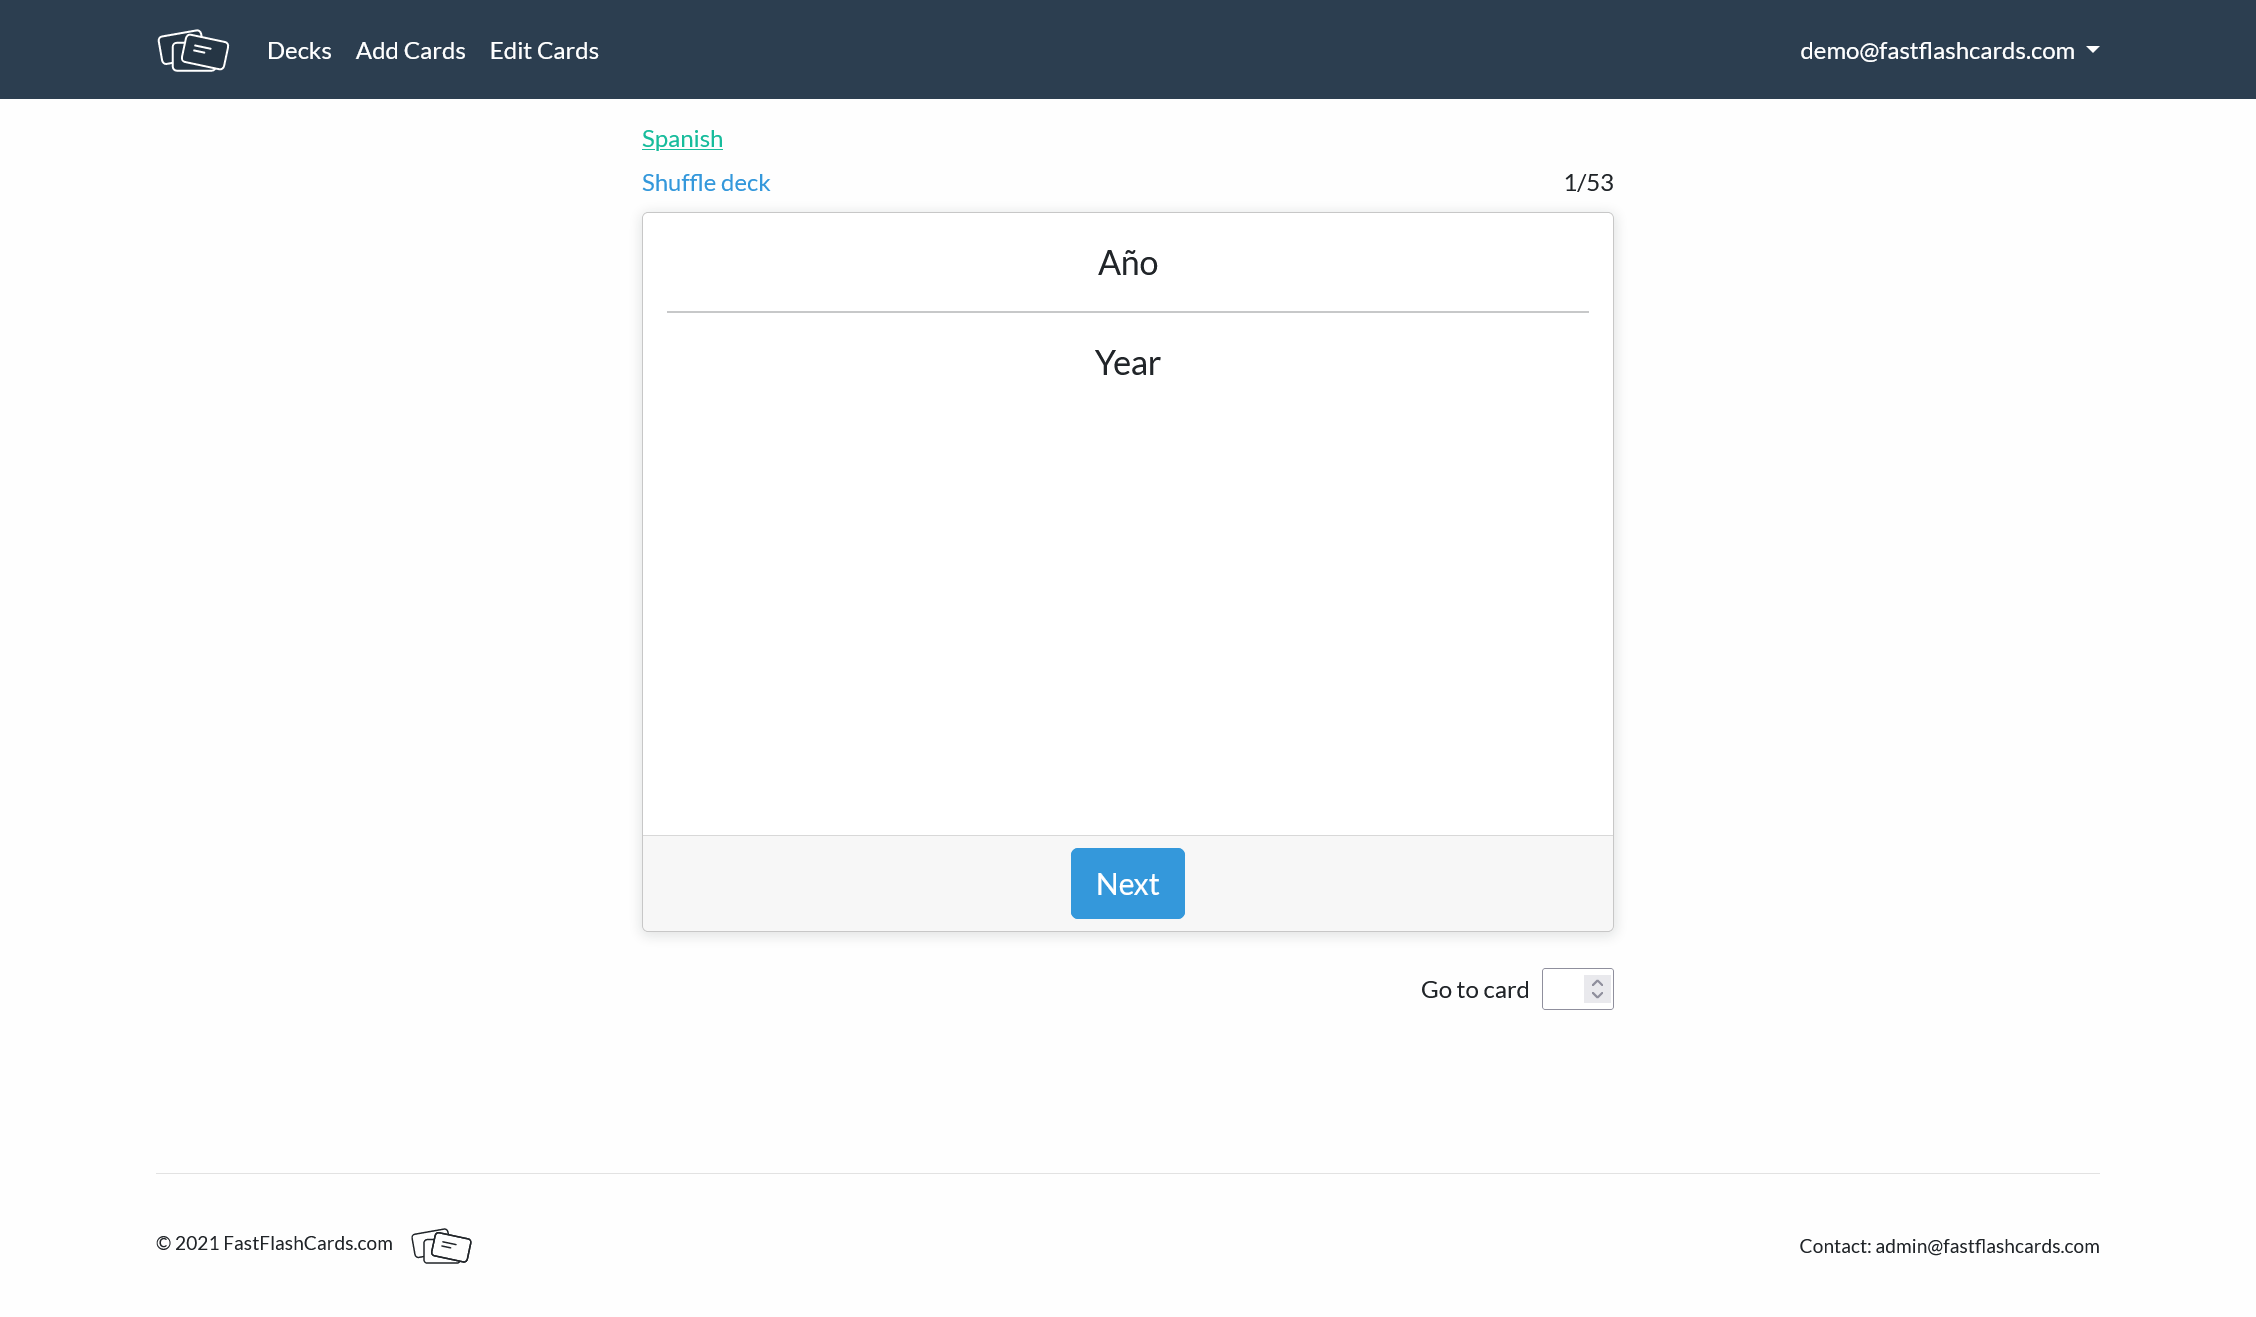
Task: Click the Go to card label
Action: click(1474, 990)
